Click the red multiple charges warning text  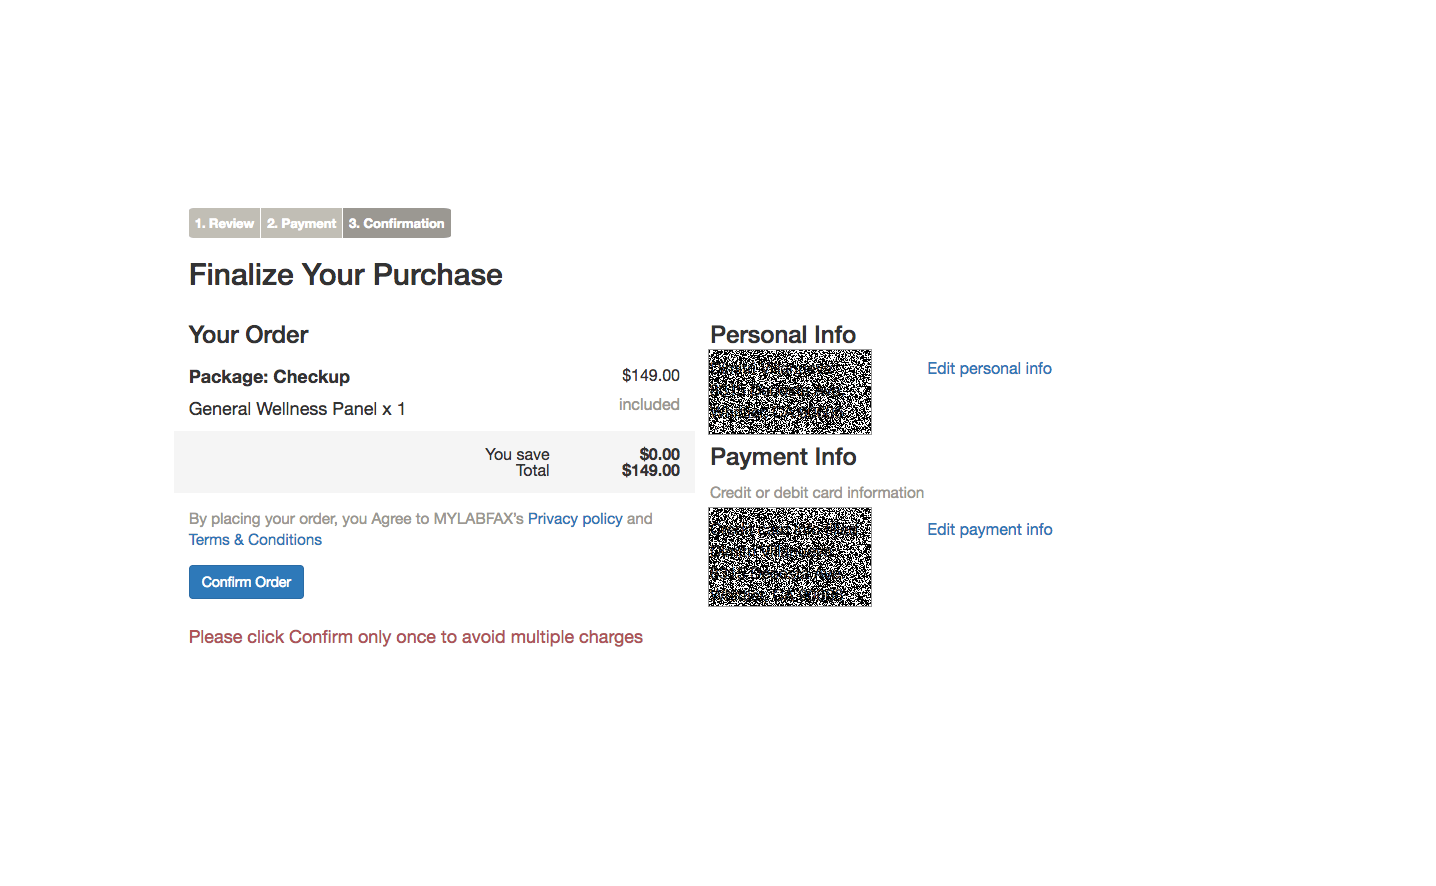point(416,638)
